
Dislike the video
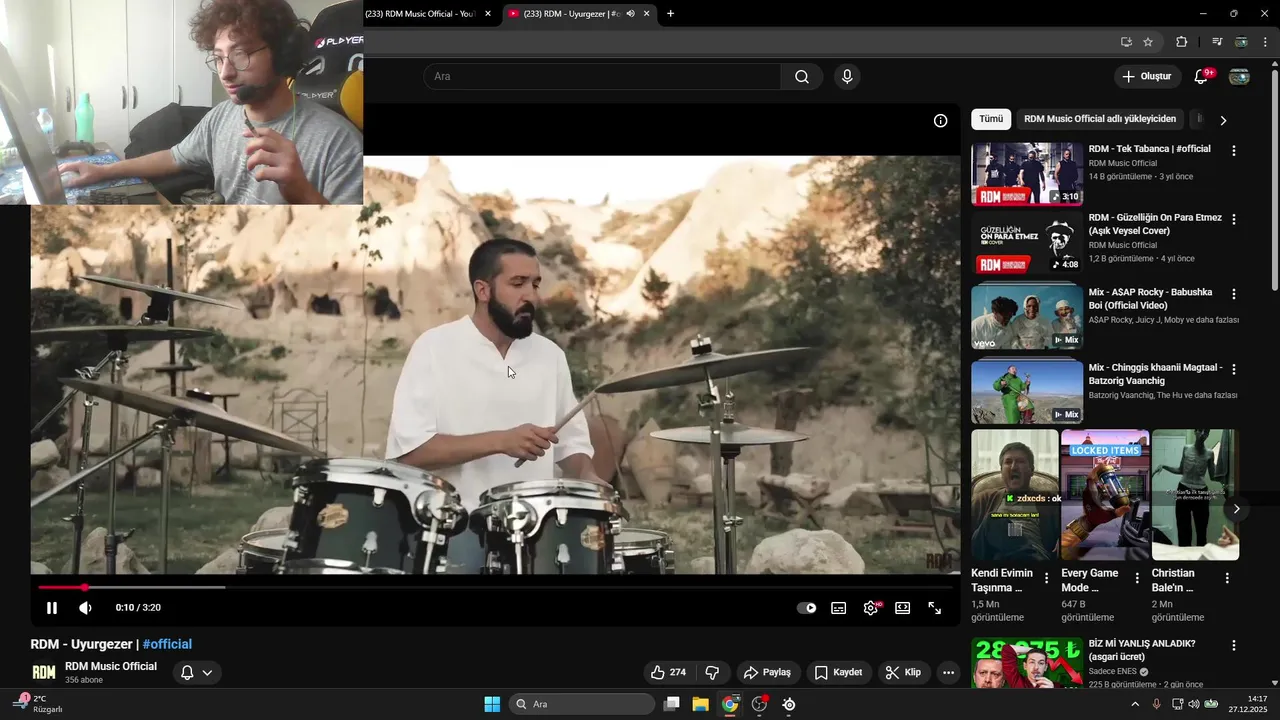(x=712, y=672)
